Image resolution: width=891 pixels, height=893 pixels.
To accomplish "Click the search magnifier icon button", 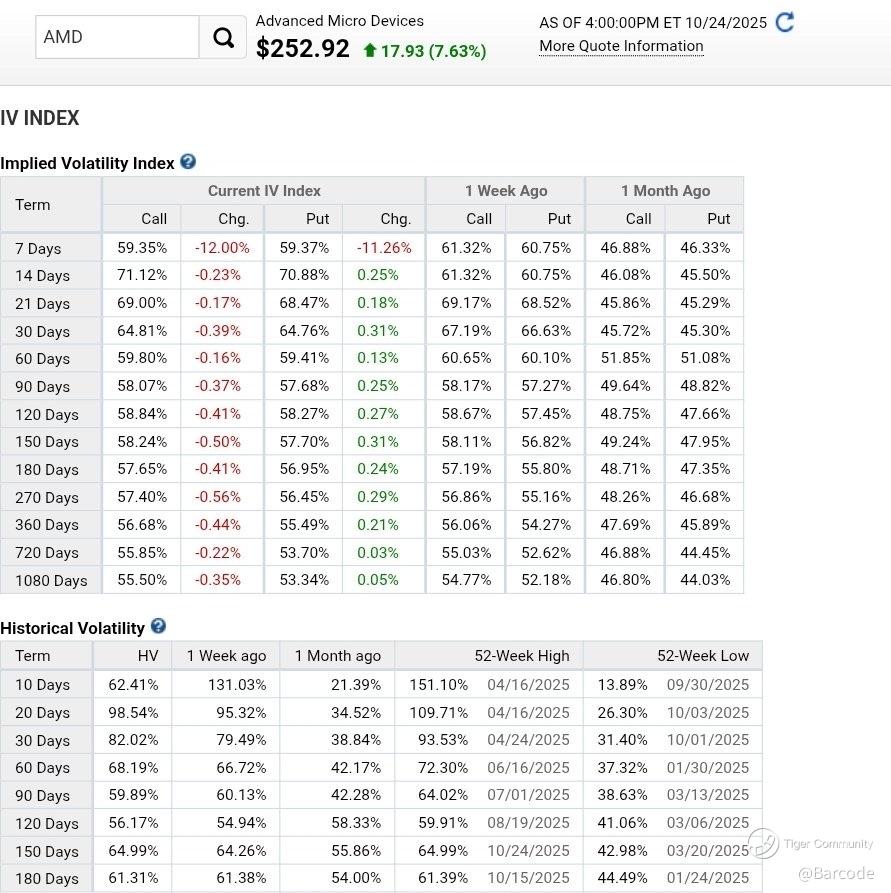I will coord(223,38).
